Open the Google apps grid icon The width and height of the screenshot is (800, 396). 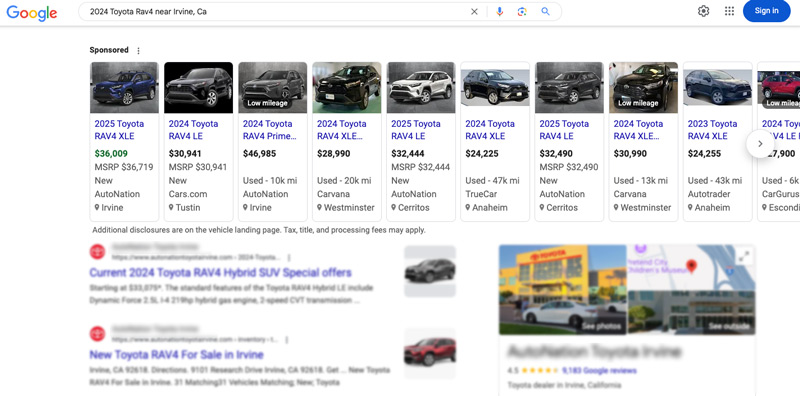click(730, 11)
